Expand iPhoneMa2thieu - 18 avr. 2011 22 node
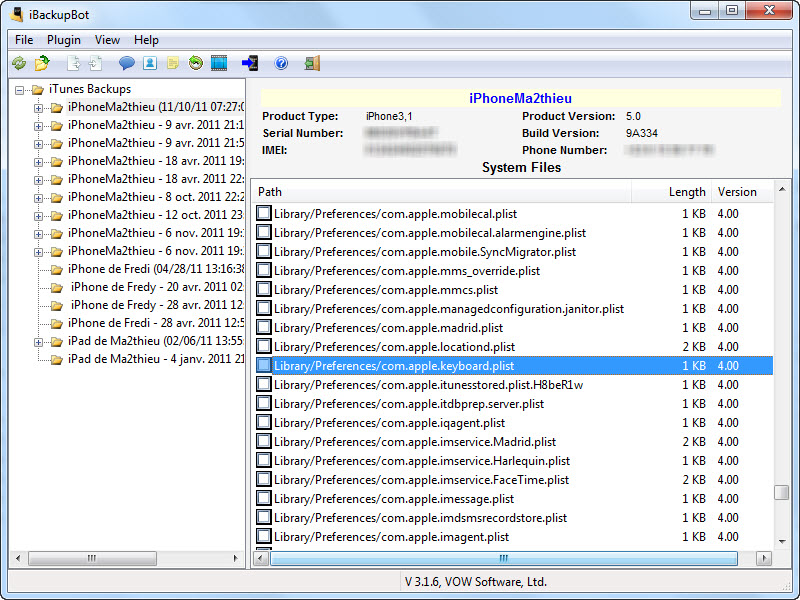 38,180
